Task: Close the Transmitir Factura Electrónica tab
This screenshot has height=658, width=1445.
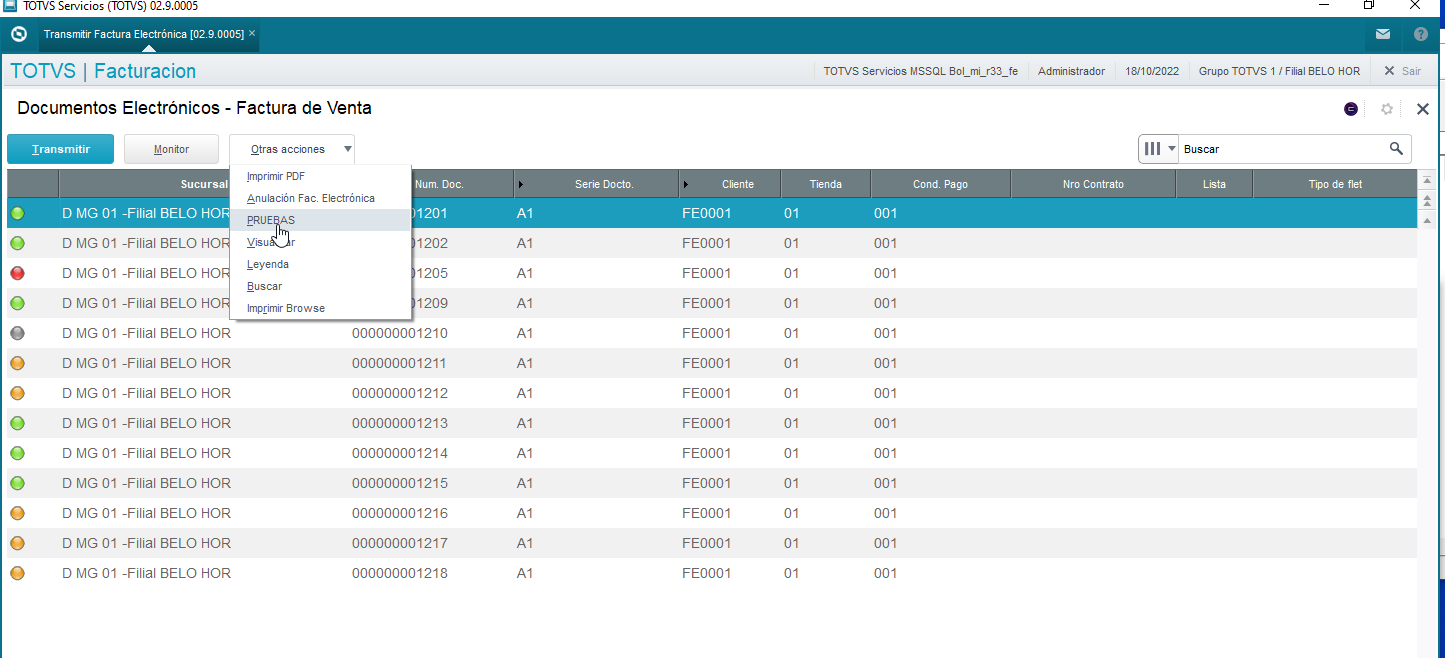Action: [x=253, y=33]
